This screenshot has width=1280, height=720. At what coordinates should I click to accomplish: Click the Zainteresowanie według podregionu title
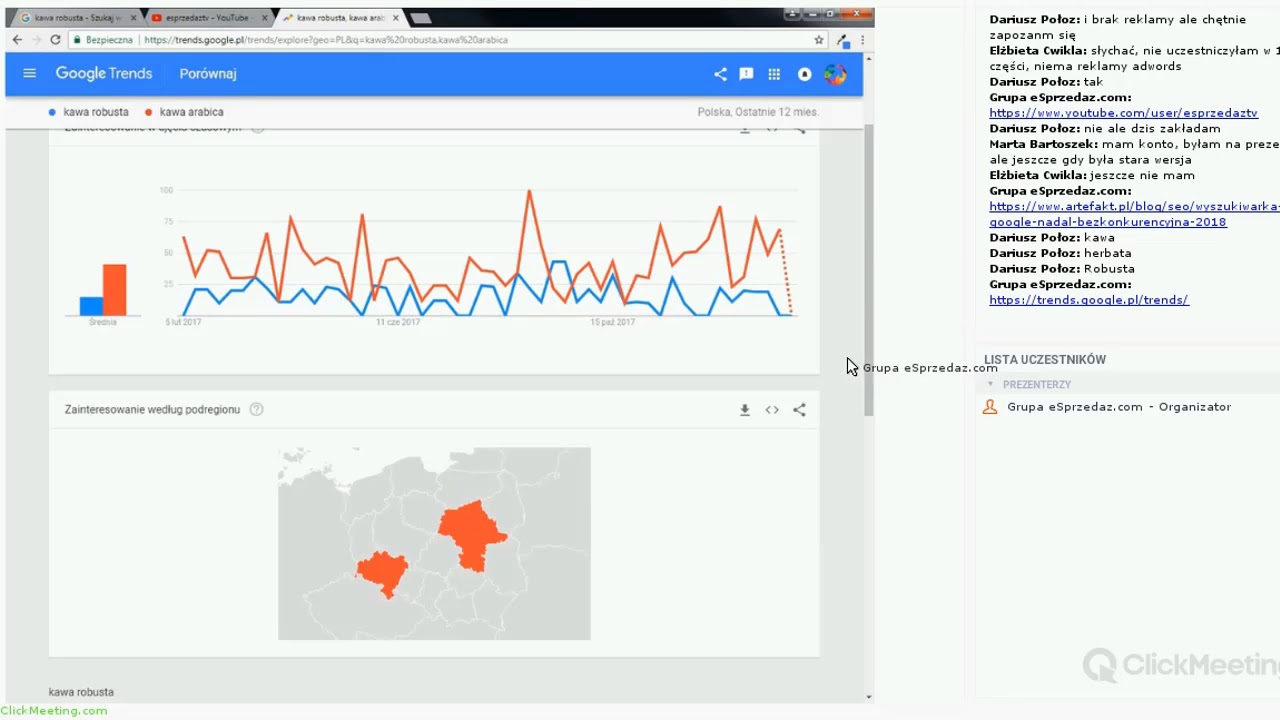pyautogui.click(x=152, y=410)
